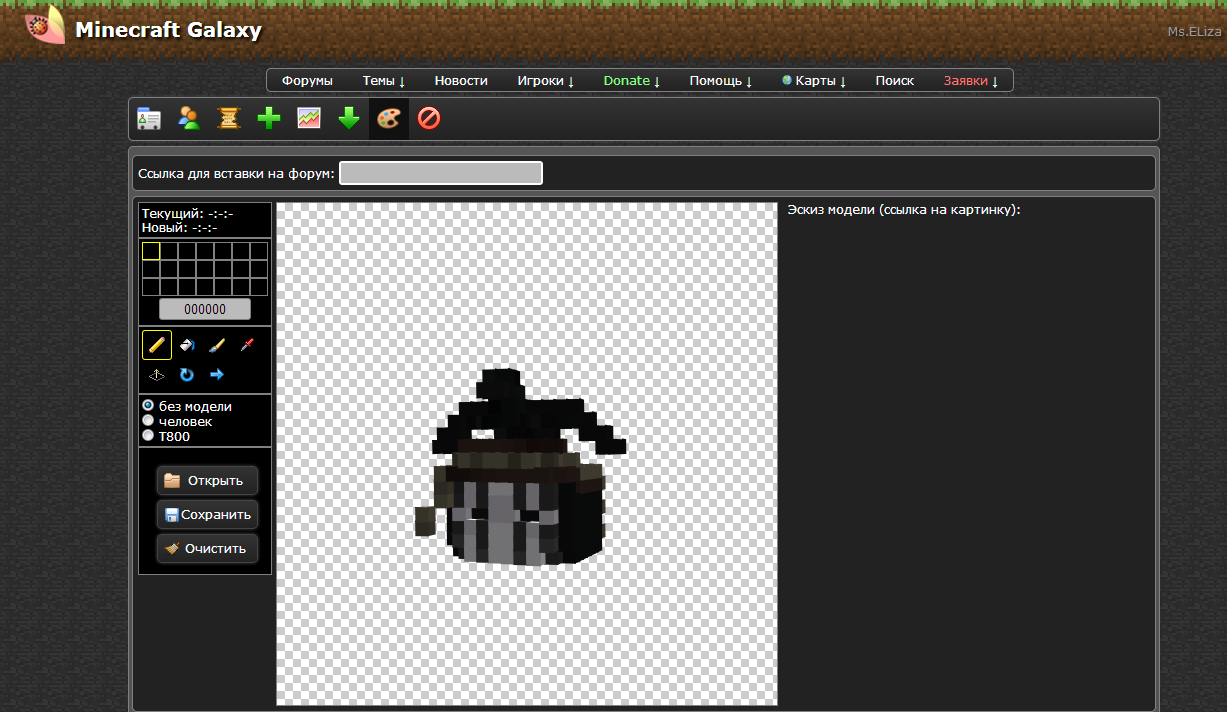Image resolution: width=1227 pixels, height=712 pixels.
Task: Click the 'Текущий: -:-:-' status text
Action: [x=188, y=214]
